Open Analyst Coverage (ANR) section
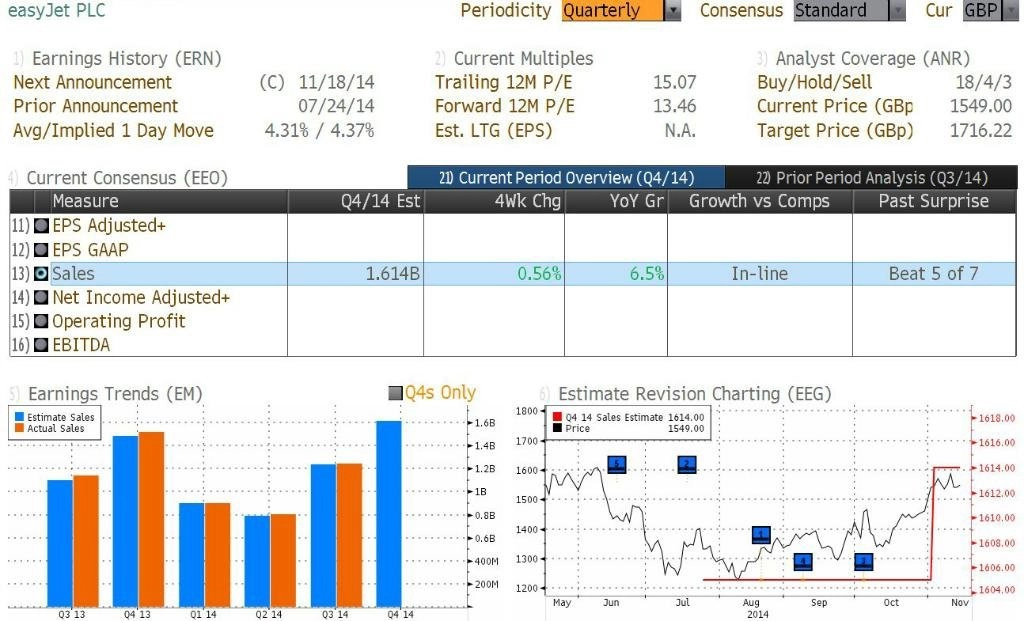1024x621 pixels. pyautogui.click(x=872, y=59)
